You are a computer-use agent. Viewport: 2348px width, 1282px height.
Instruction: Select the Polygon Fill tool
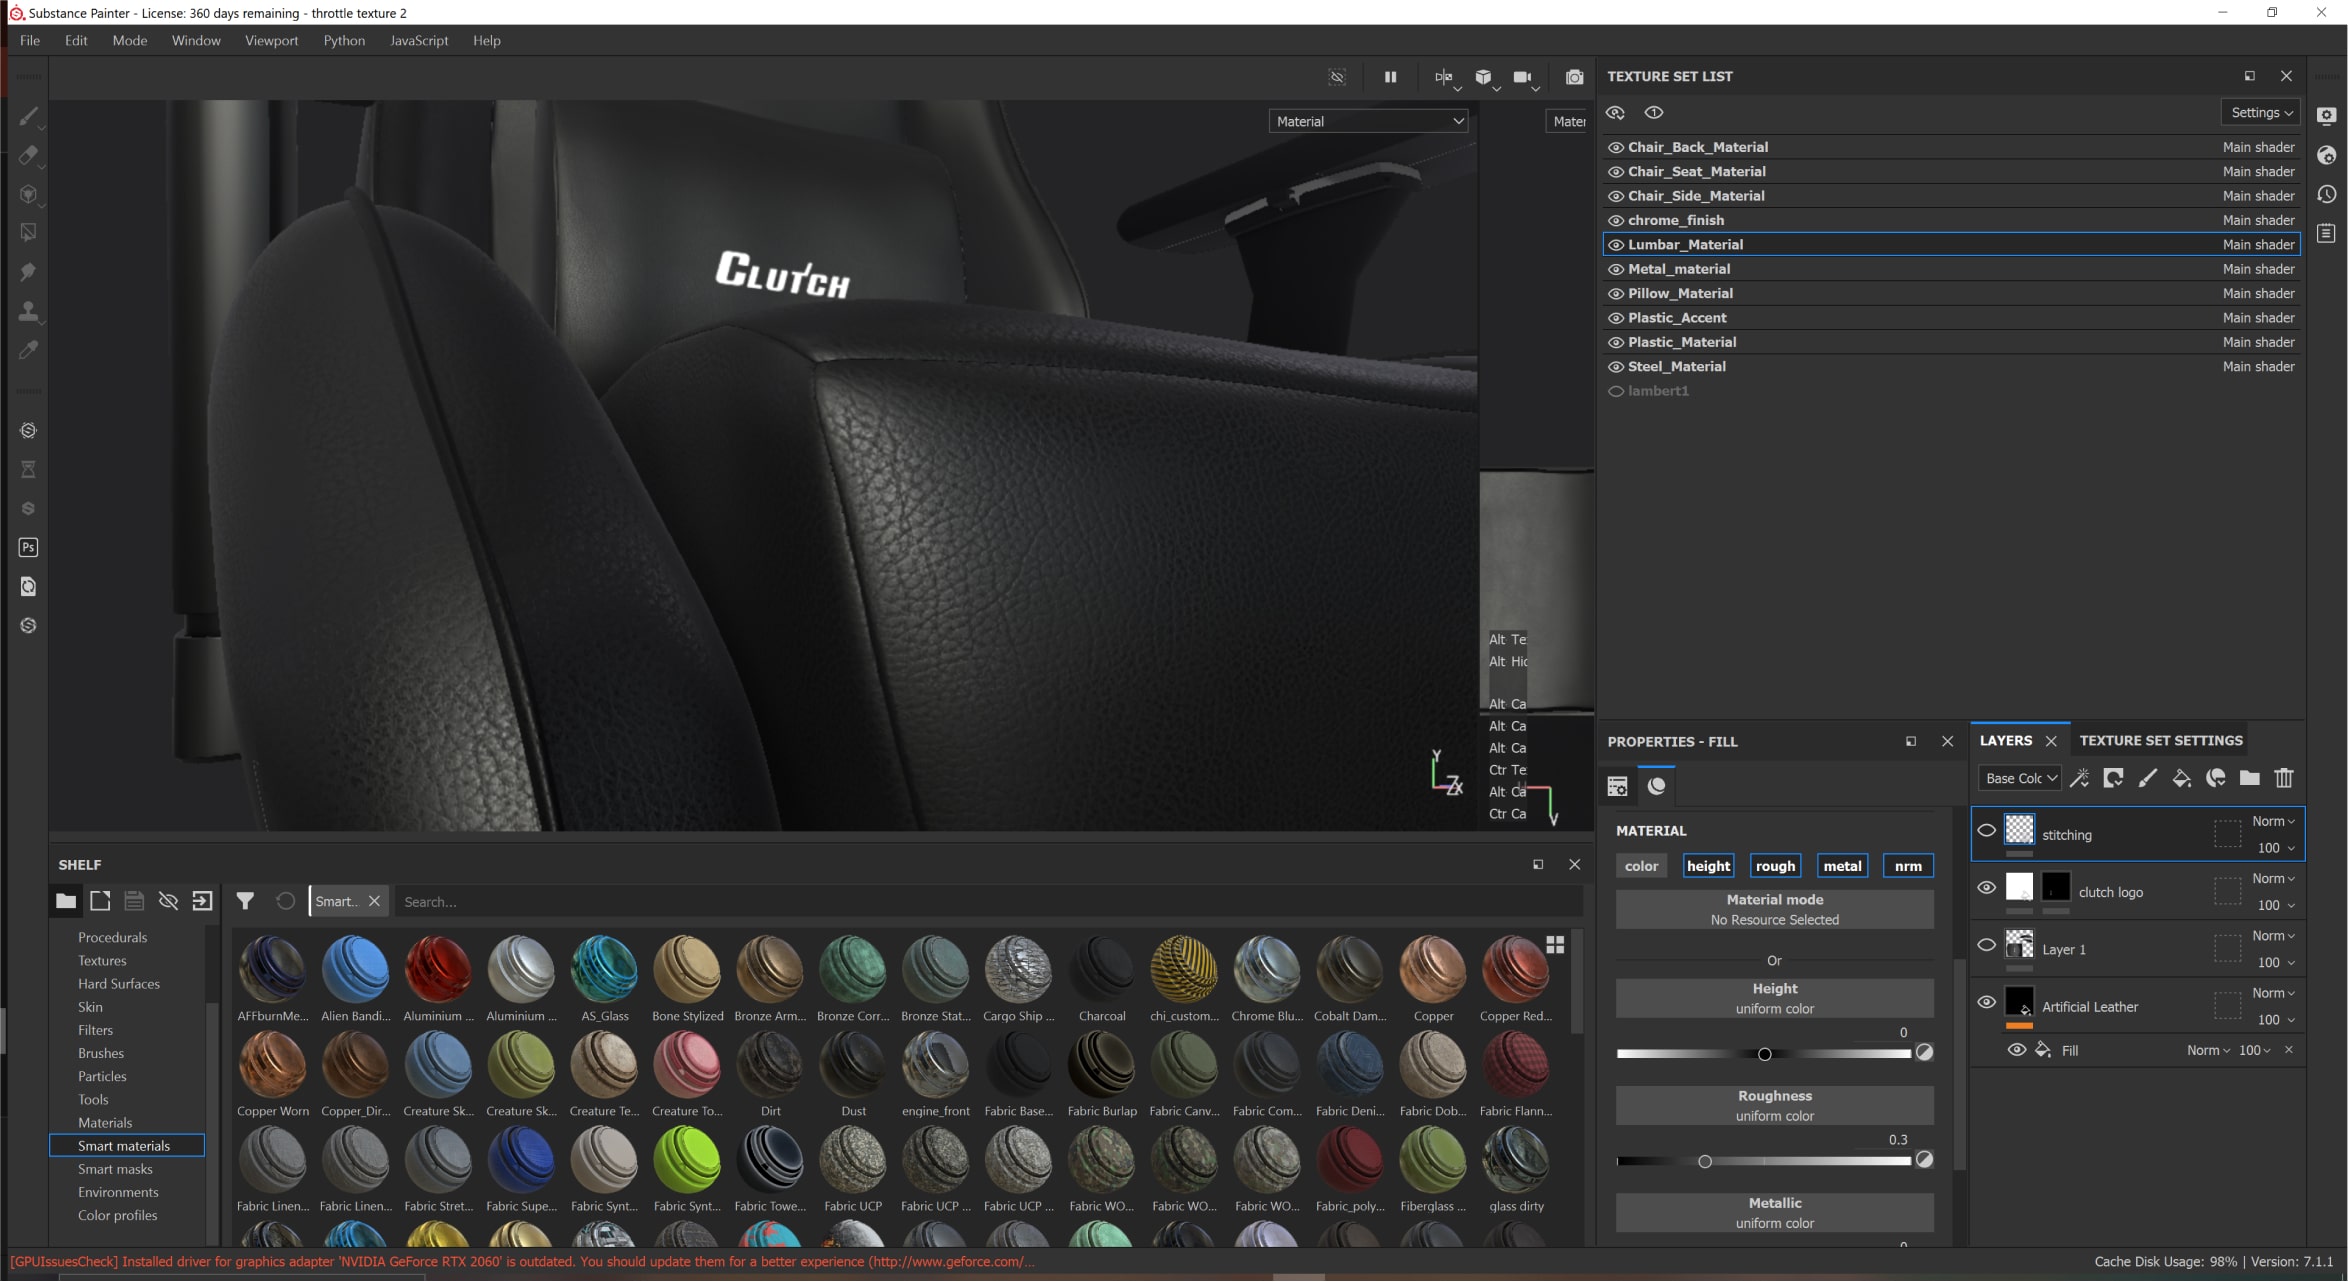[28, 233]
